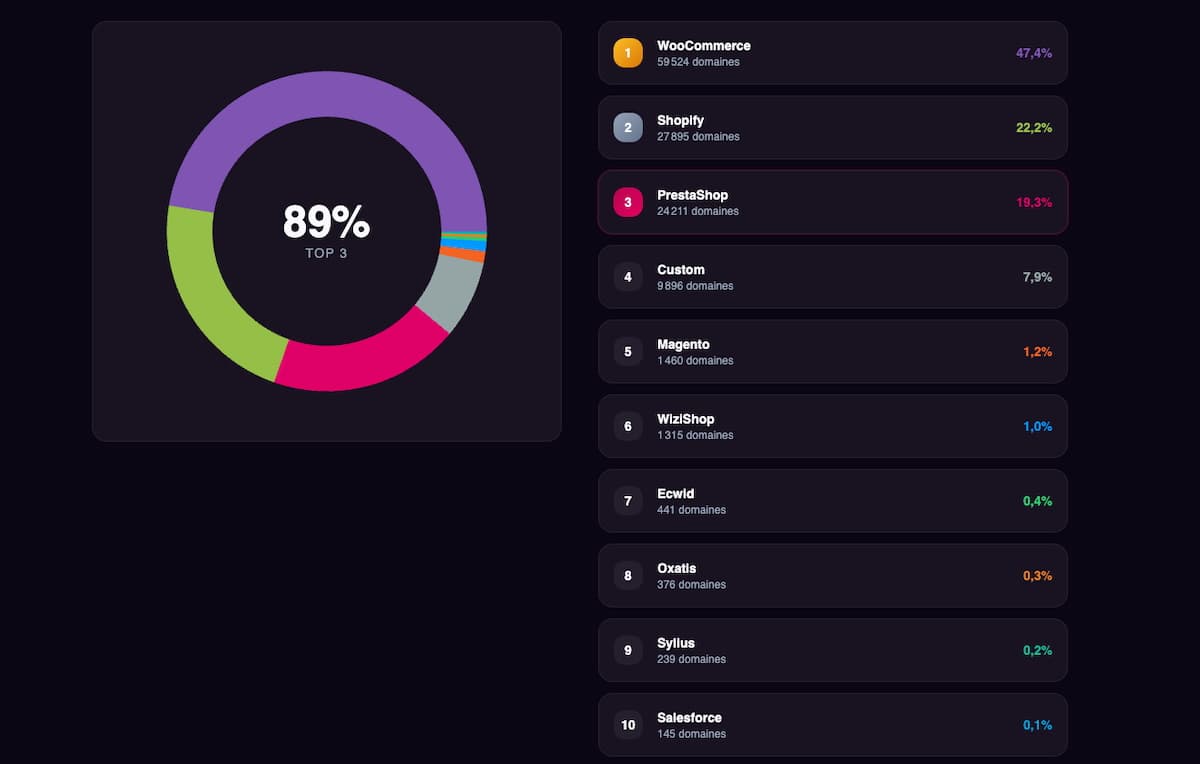Open the Shopify name link
Screen dimensions: 1200x764
click(x=681, y=120)
